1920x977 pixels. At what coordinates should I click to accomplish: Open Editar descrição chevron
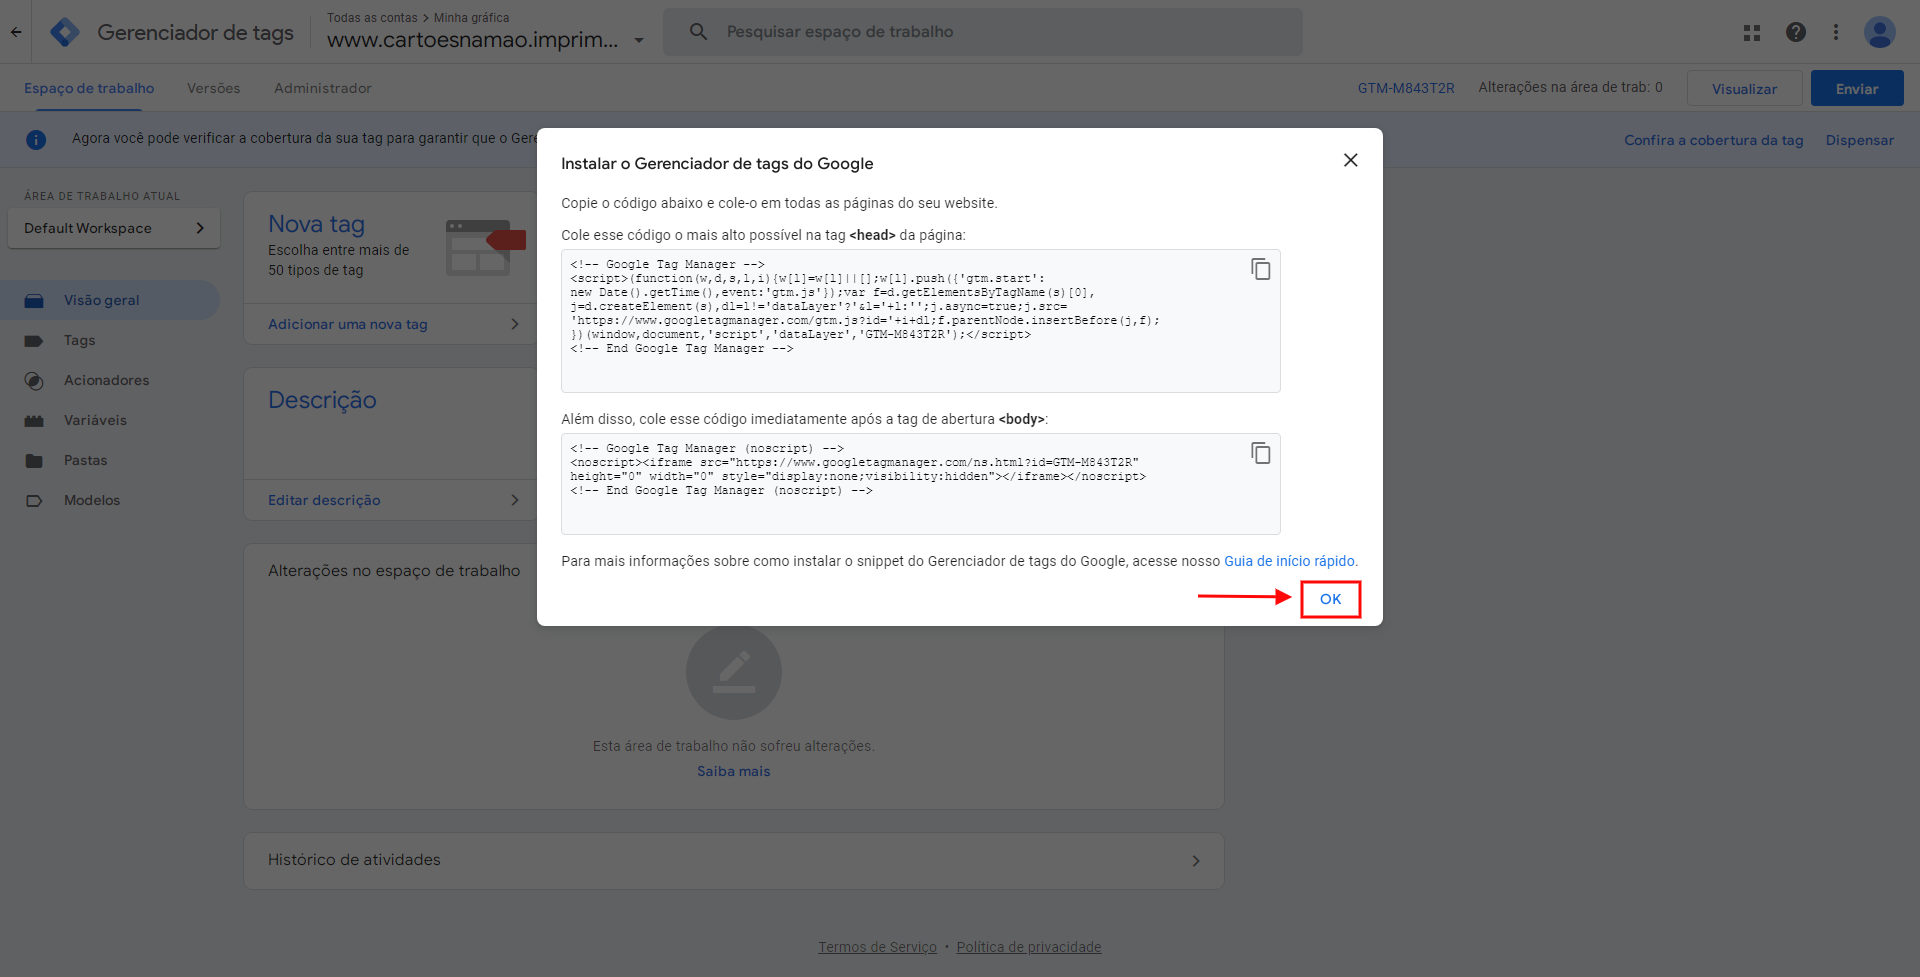pyautogui.click(x=515, y=500)
